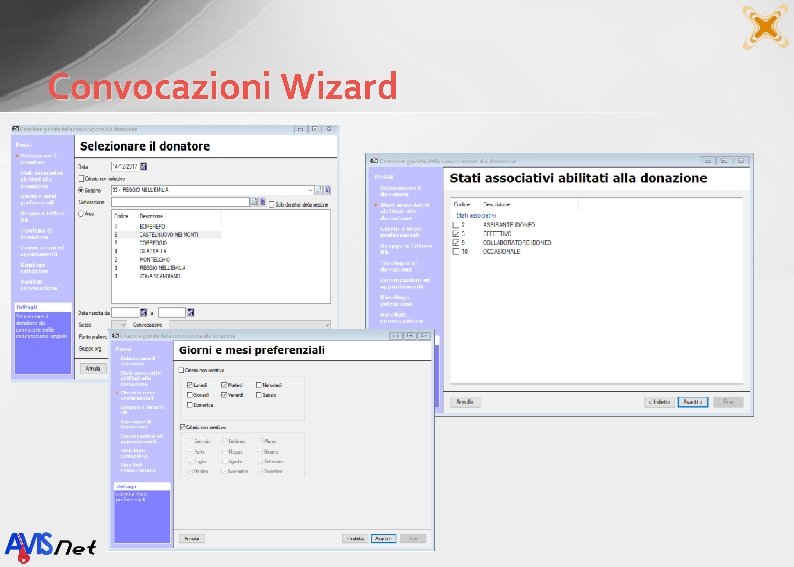Check the Sabato checkbox
794x567 pixels.
click(259, 395)
